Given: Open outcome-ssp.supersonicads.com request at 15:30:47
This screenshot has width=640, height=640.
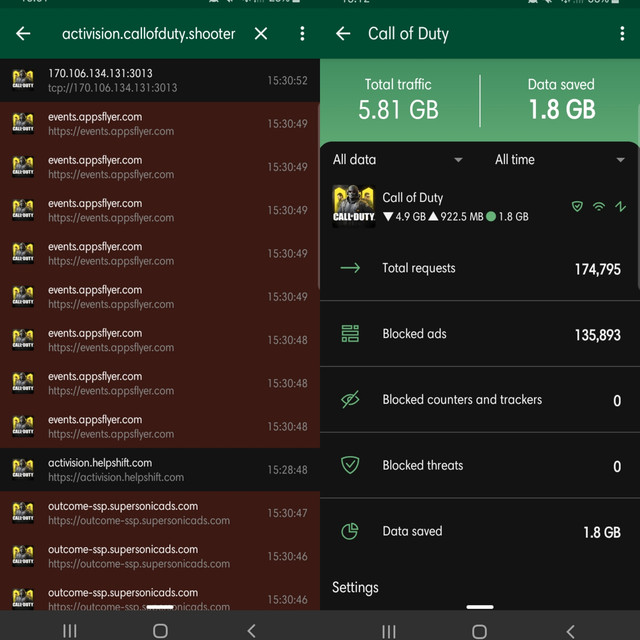Looking at the screenshot, I should [x=160, y=513].
